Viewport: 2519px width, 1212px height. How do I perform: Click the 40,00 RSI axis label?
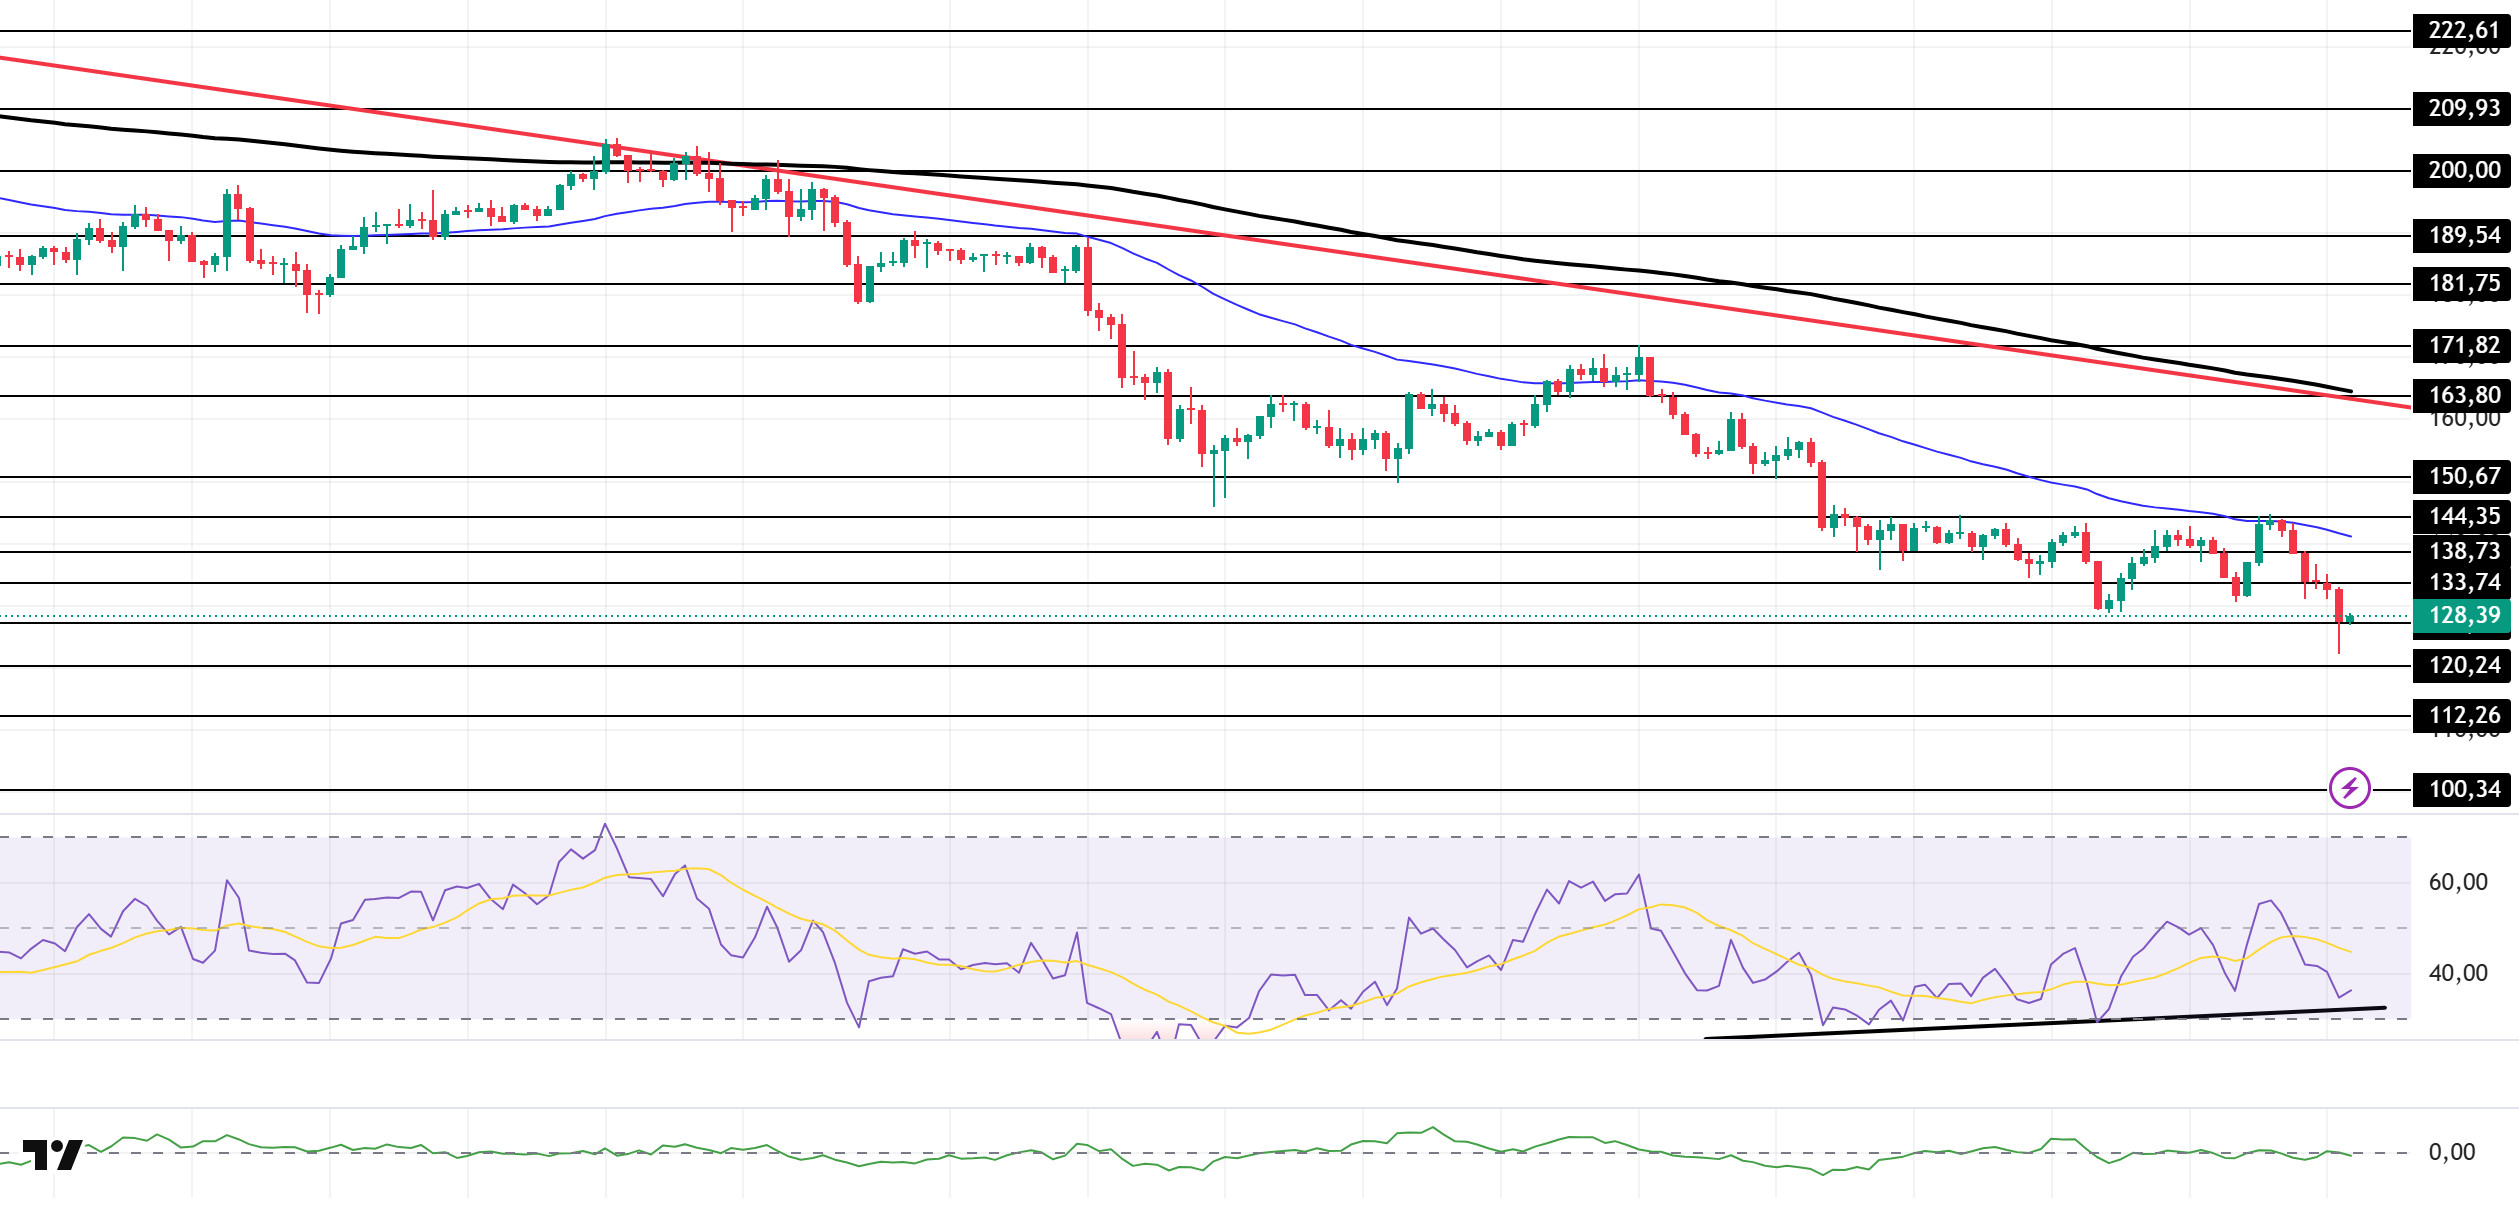2457,973
